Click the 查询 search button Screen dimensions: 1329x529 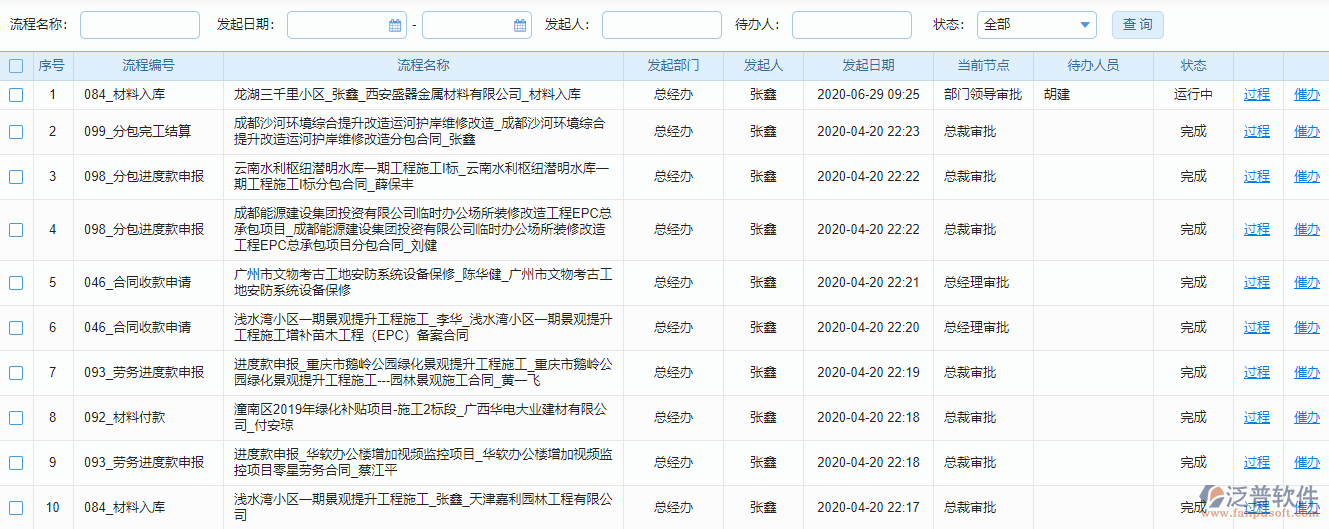[1137, 25]
